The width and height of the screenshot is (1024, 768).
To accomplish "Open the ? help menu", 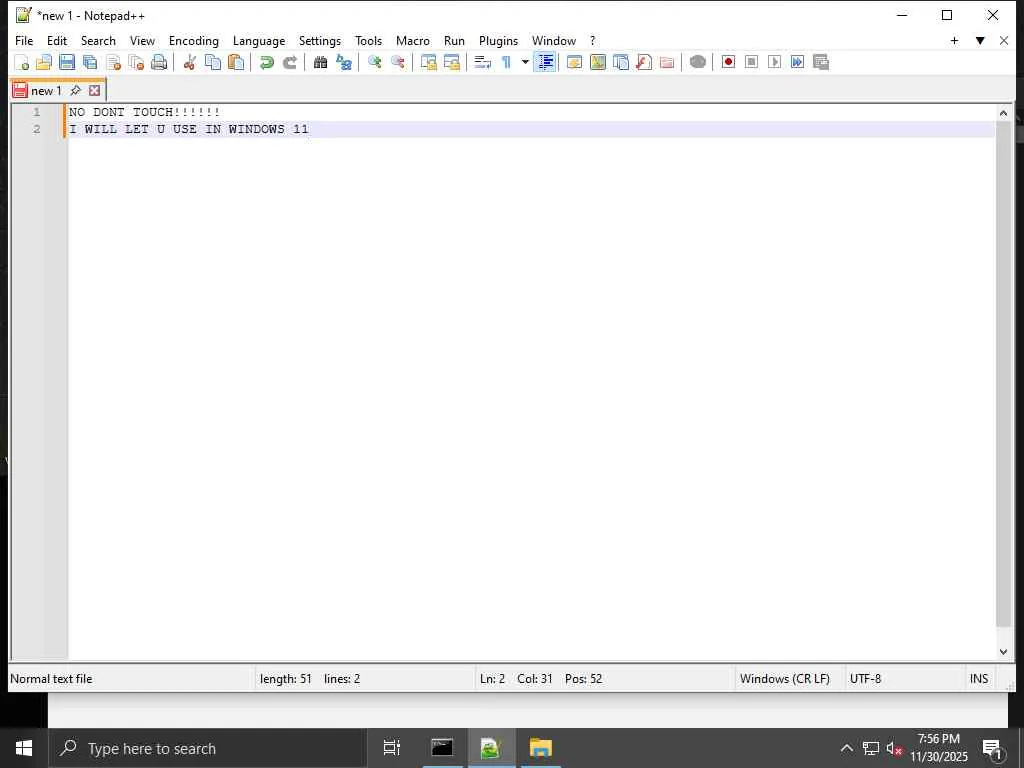I will (x=592, y=40).
